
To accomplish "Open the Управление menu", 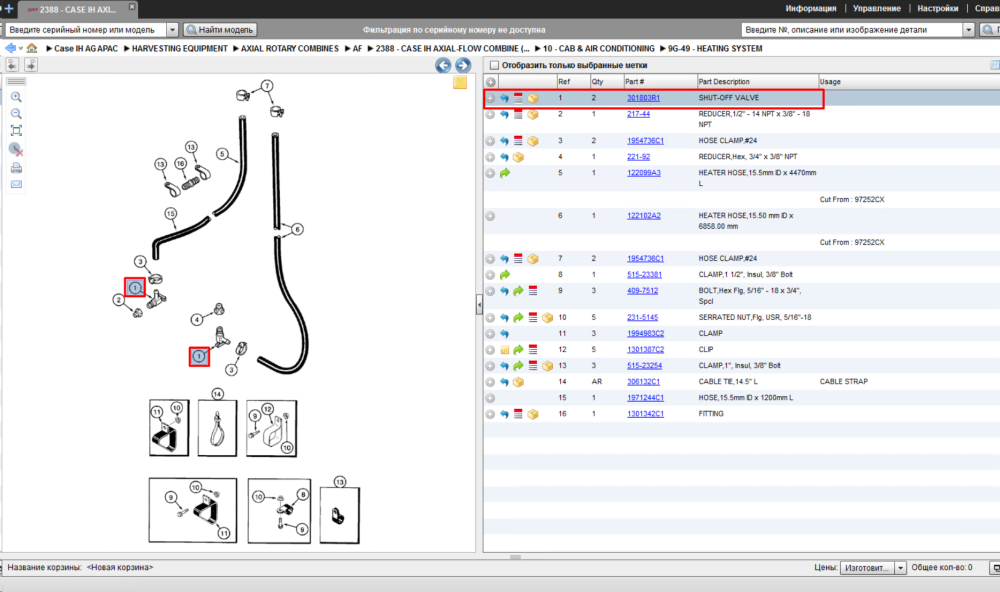I will 877,8.
